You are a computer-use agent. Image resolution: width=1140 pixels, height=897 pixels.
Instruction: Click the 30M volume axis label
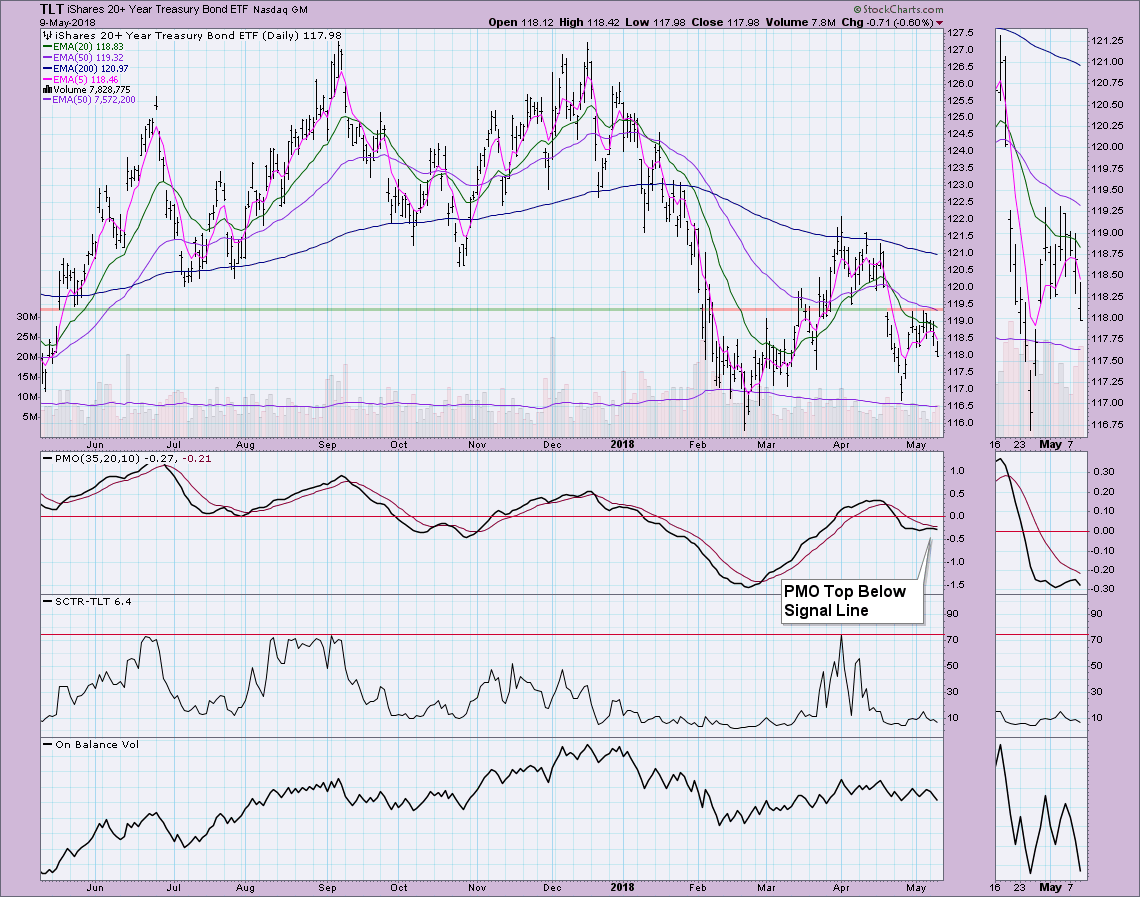tap(28, 317)
